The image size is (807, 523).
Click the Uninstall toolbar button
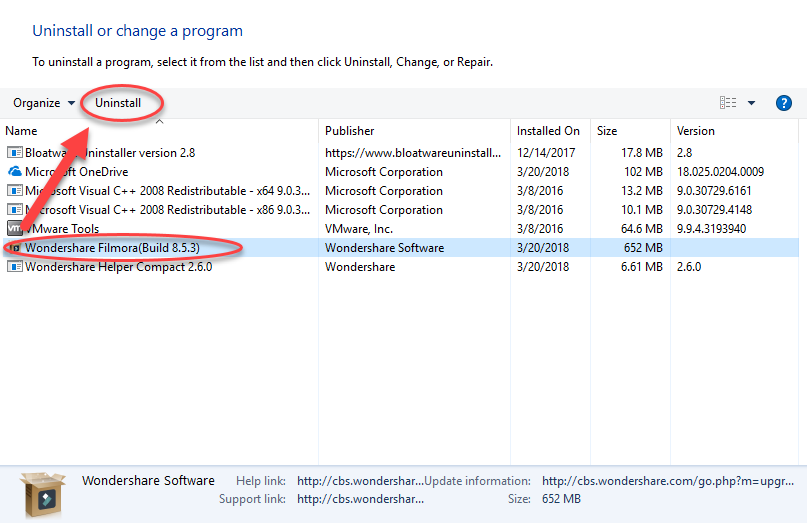pos(118,103)
